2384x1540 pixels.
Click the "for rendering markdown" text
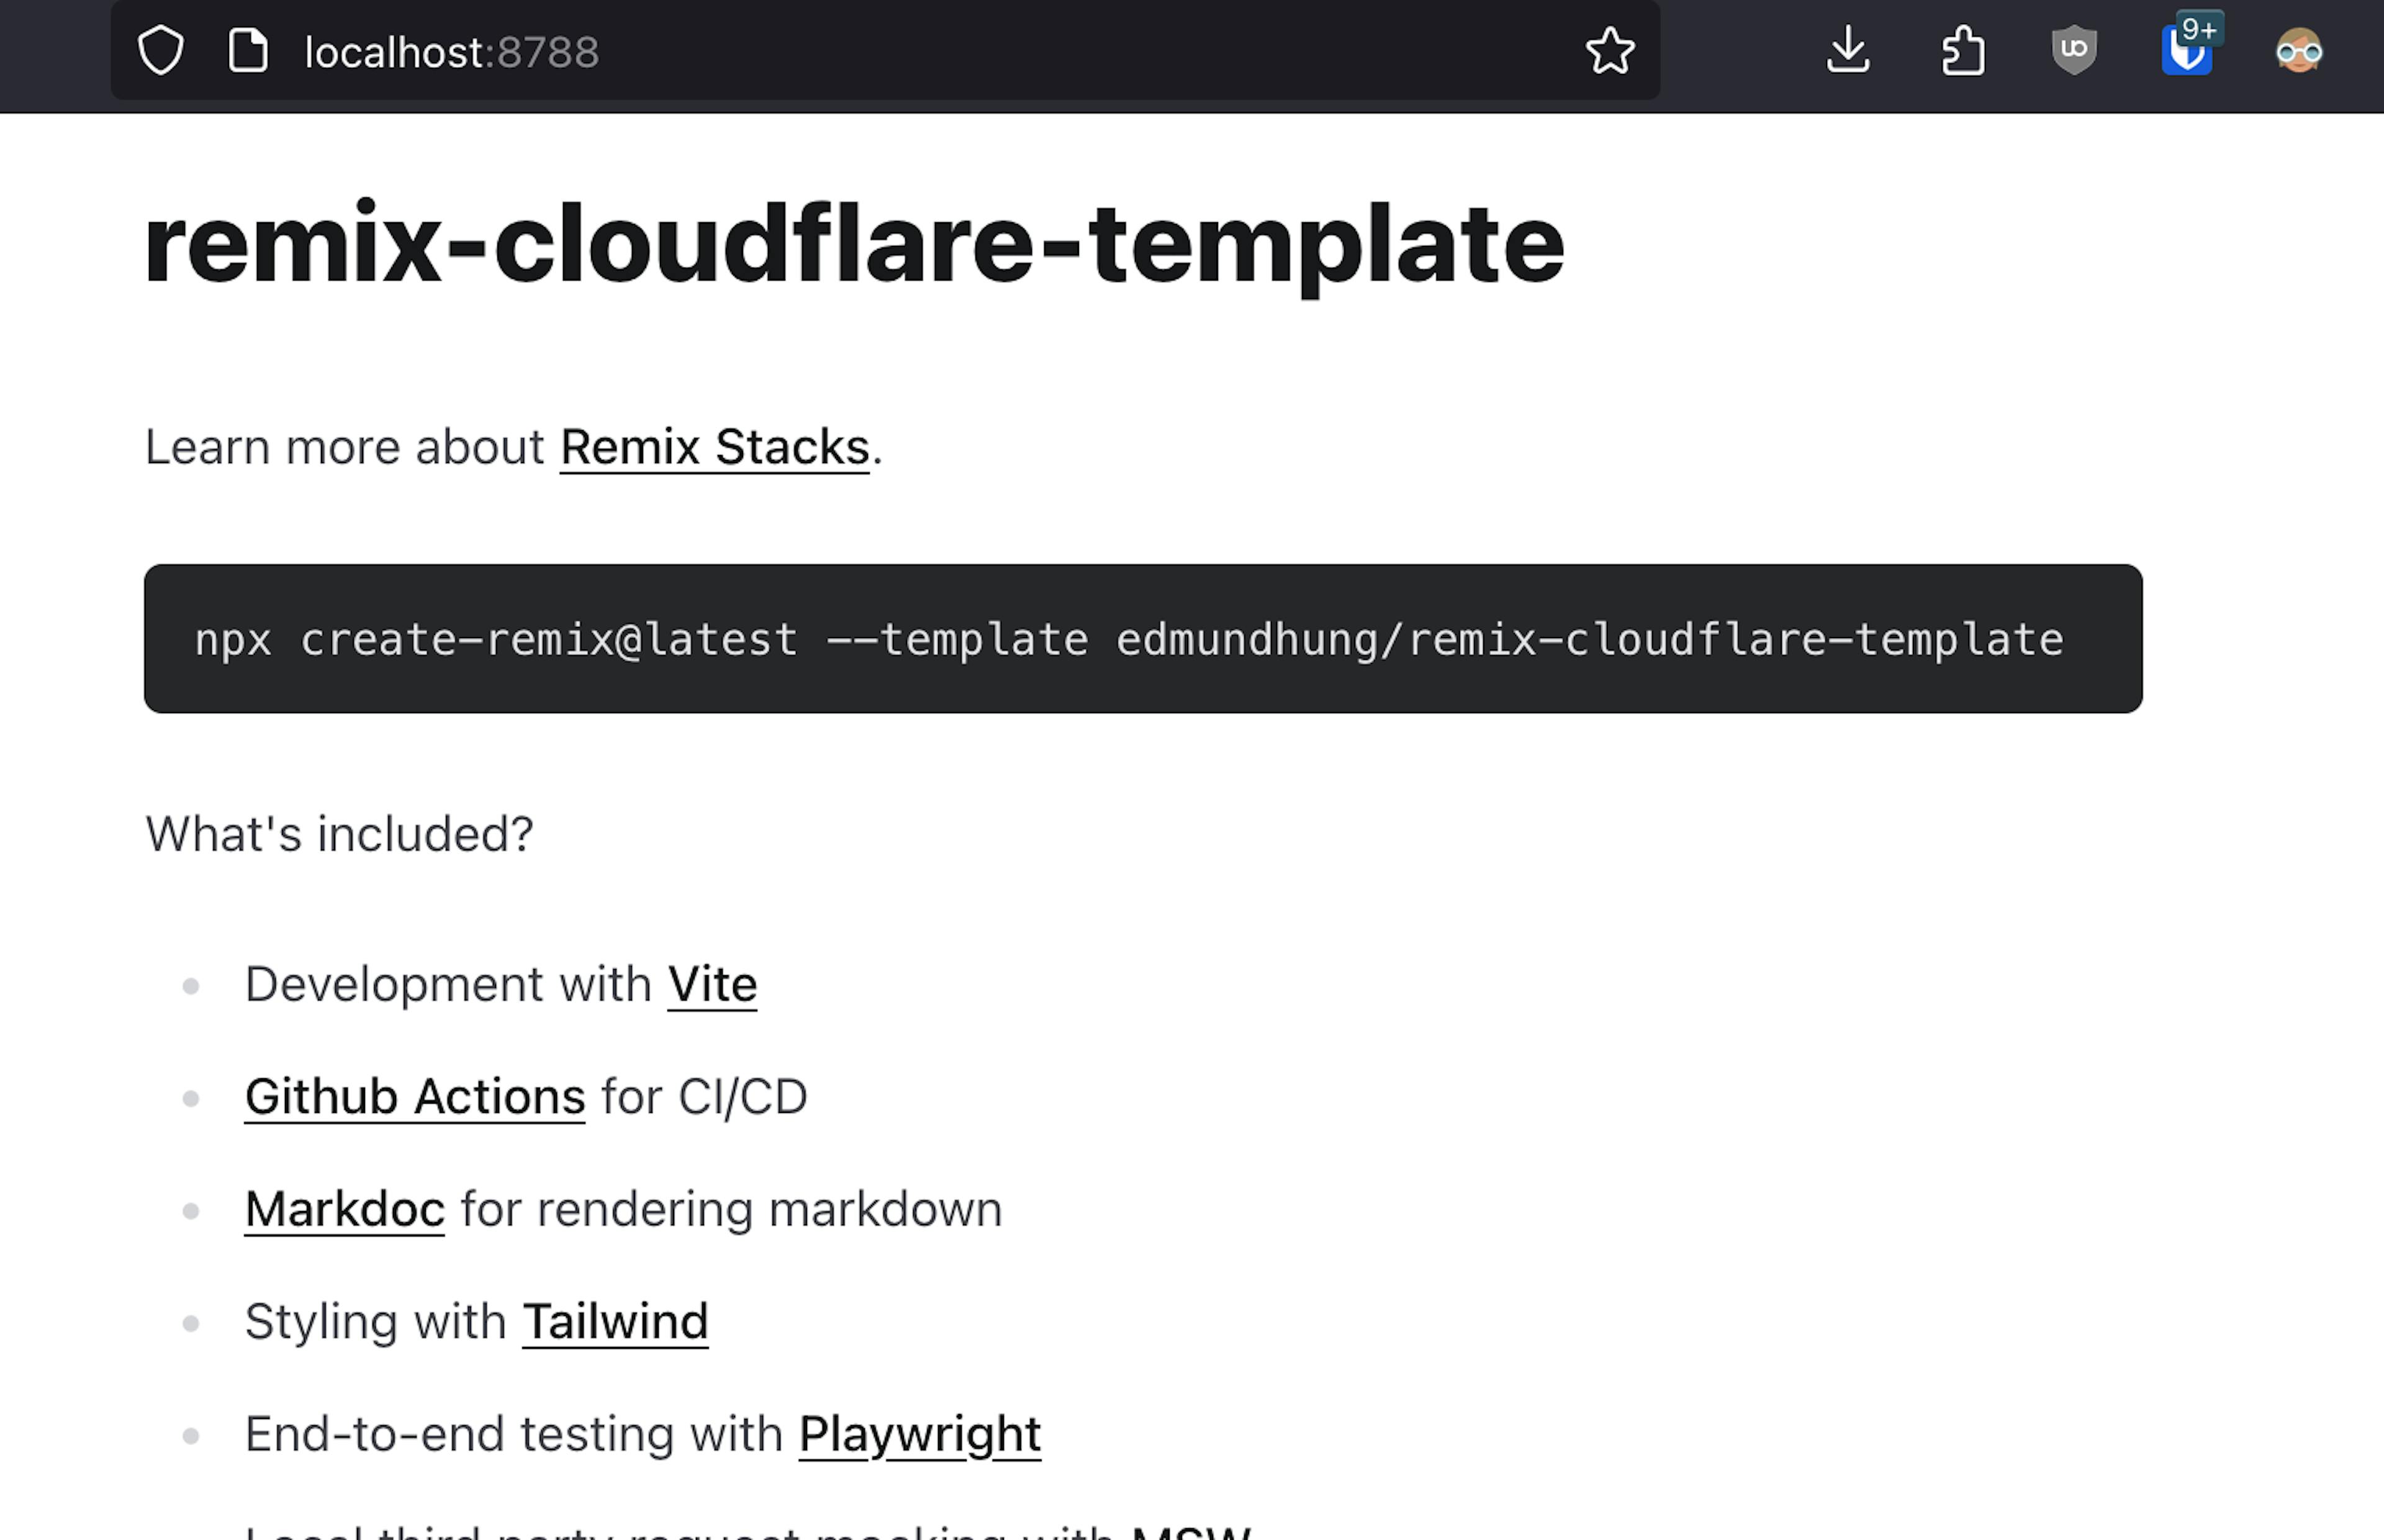(731, 1210)
